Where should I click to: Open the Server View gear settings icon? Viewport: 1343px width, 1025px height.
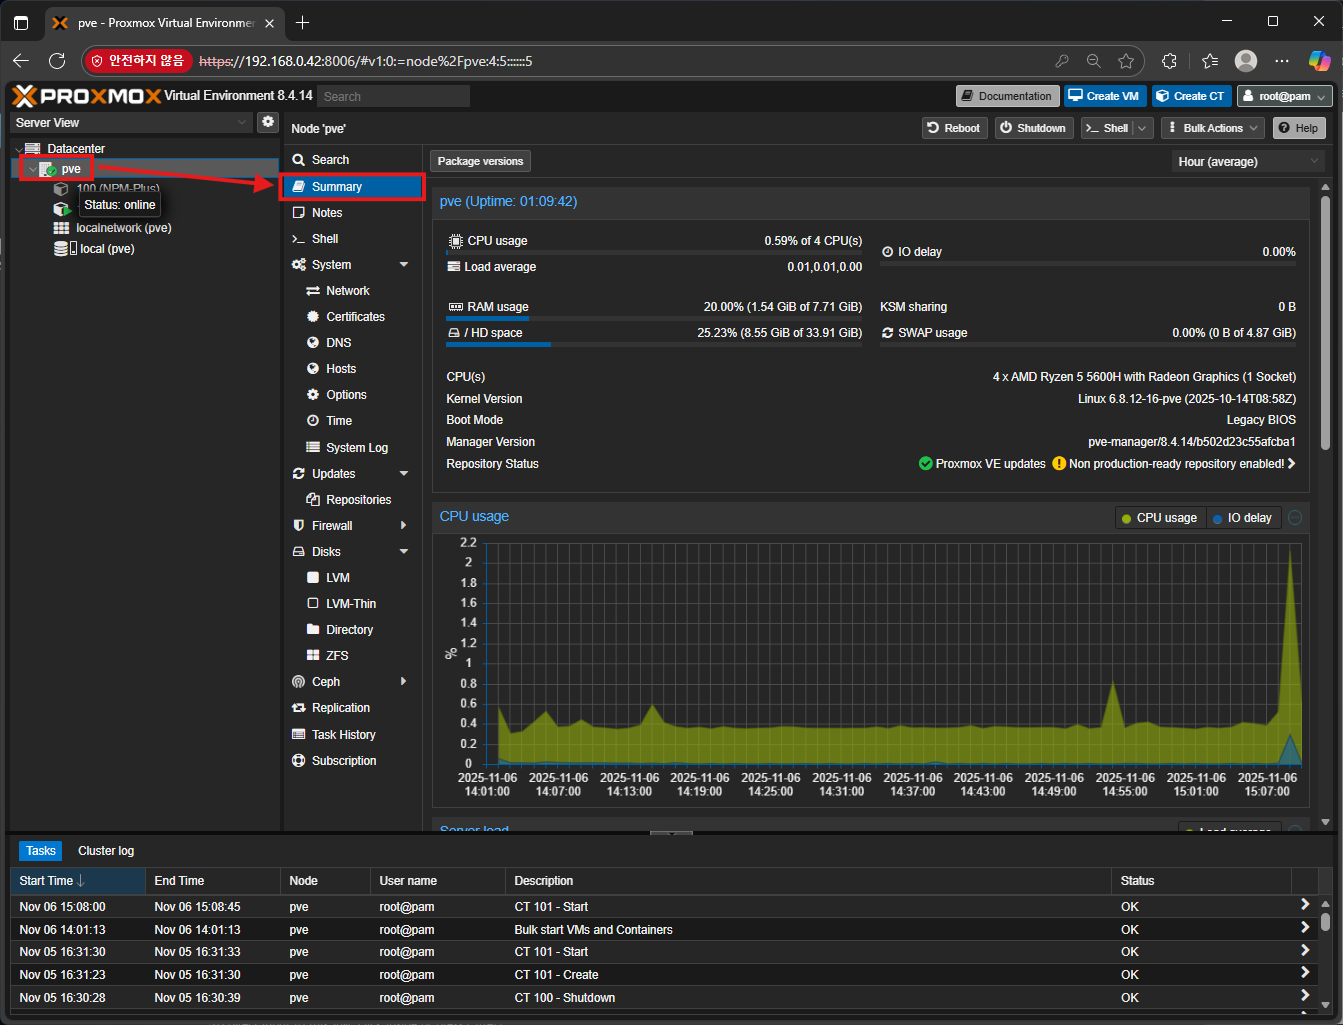click(268, 122)
